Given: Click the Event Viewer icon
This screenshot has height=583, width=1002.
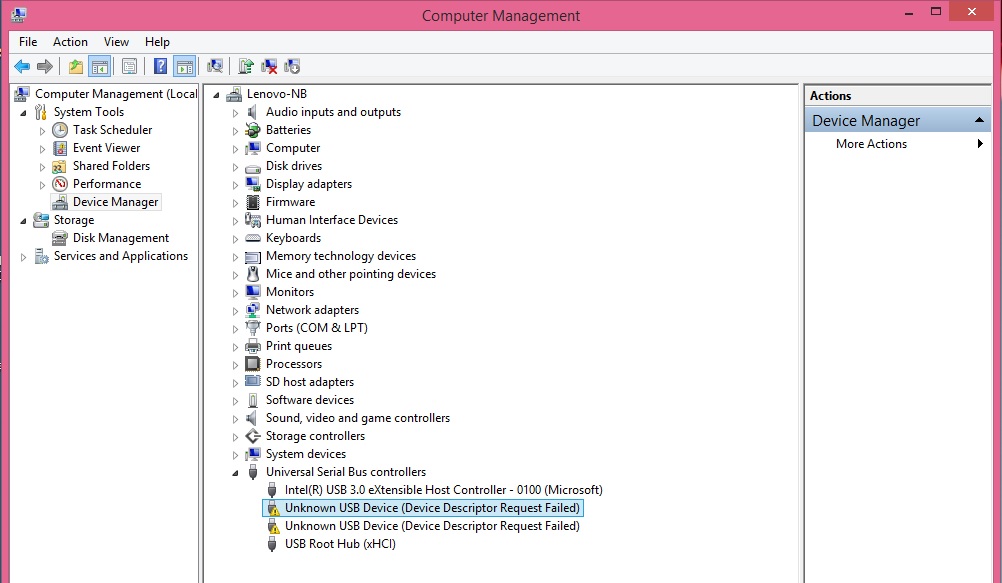Looking at the screenshot, I should (x=59, y=148).
